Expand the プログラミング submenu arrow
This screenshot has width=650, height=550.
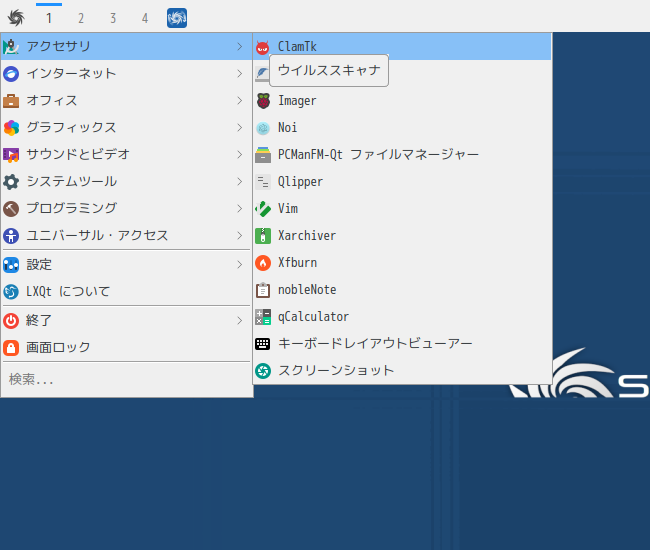click(x=240, y=208)
